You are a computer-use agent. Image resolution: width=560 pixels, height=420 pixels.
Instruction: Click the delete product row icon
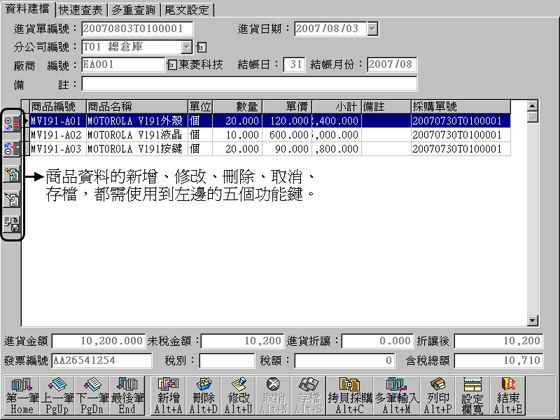12,148
